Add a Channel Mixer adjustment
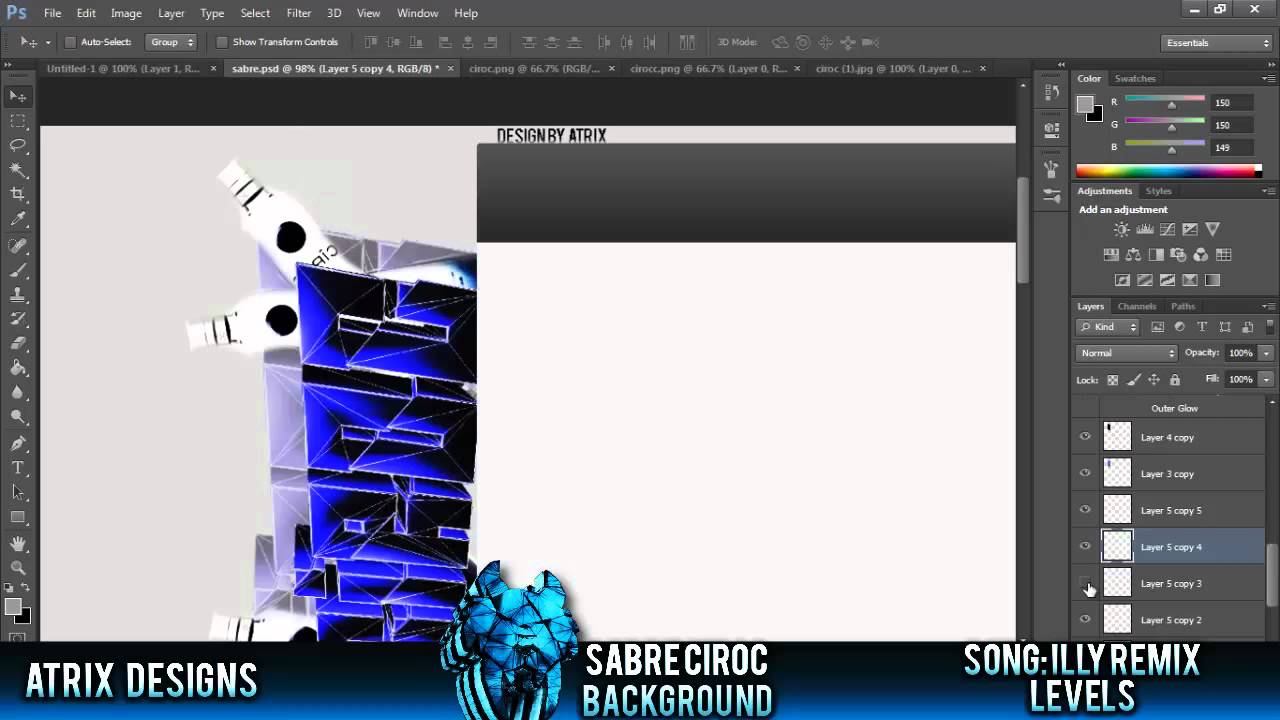Viewport: 1280px width, 720px height. click(1201, 255)
